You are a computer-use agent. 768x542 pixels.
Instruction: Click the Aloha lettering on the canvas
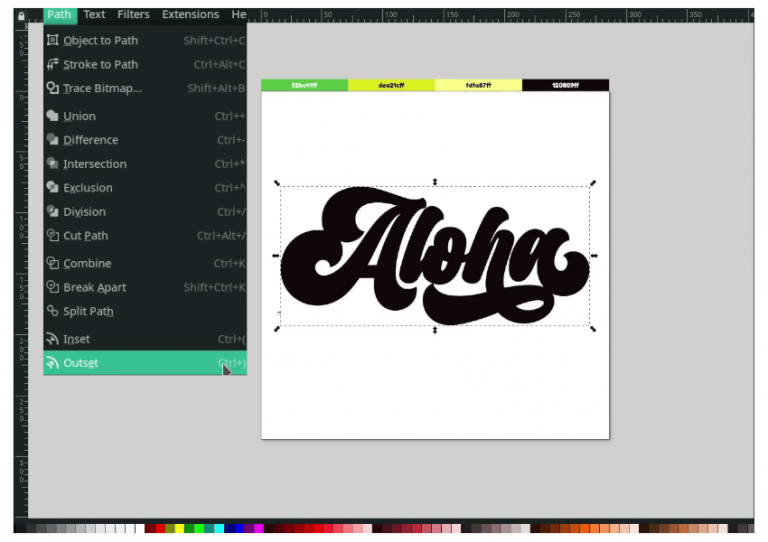pos(435,255)
